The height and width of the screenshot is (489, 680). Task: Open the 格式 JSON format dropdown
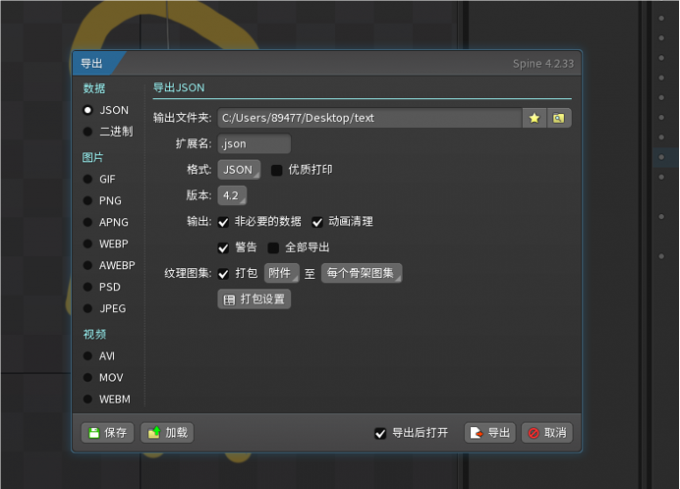point(239,170)
